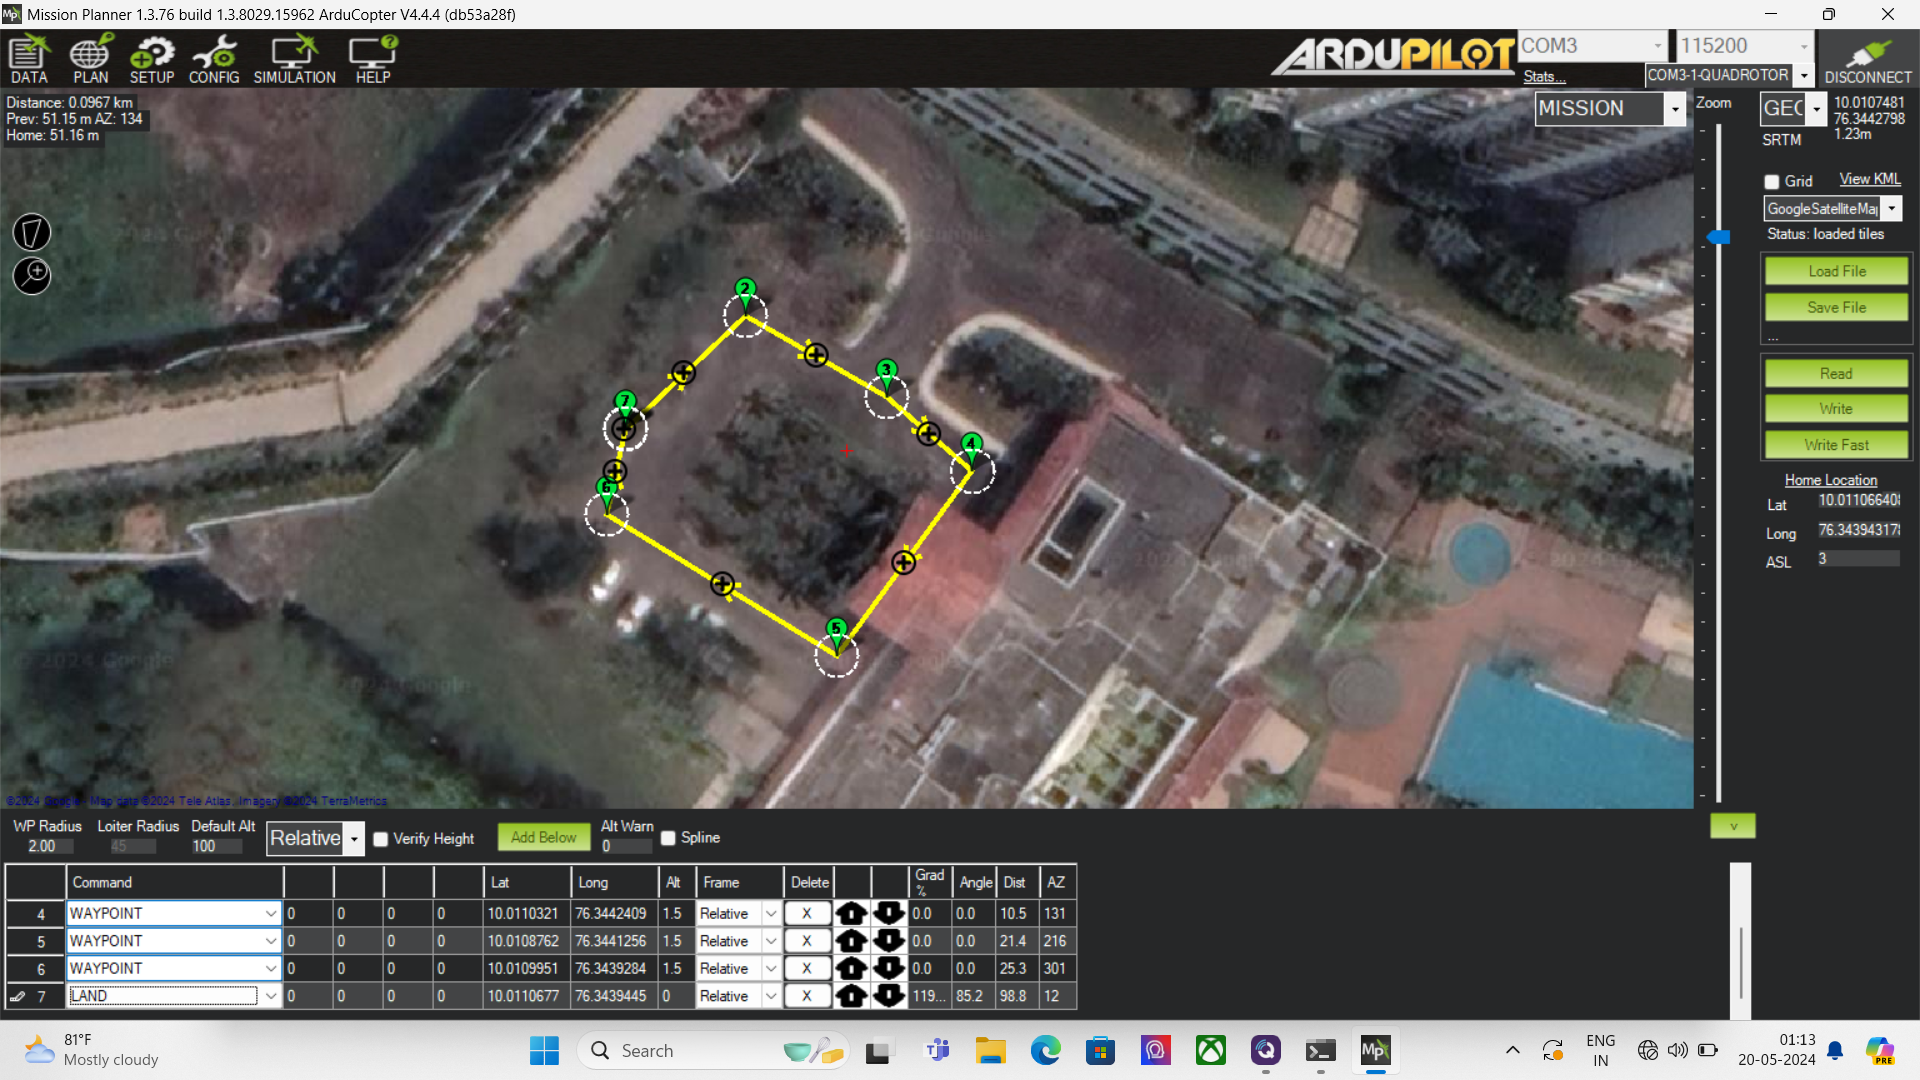This screenshot has width=1920, height=1080.
Task: Click the polygon draw tool icon
Action: coord(32,232)
